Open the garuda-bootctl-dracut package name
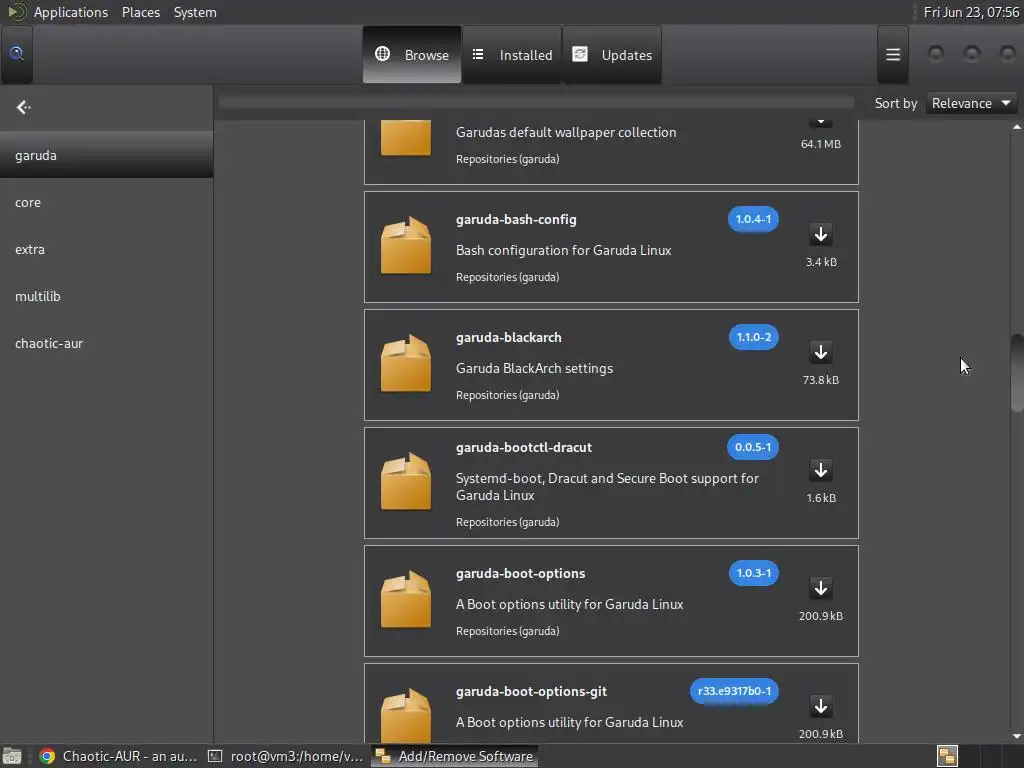This screenshot has width=1024, height=768. (x=524, y=447)
